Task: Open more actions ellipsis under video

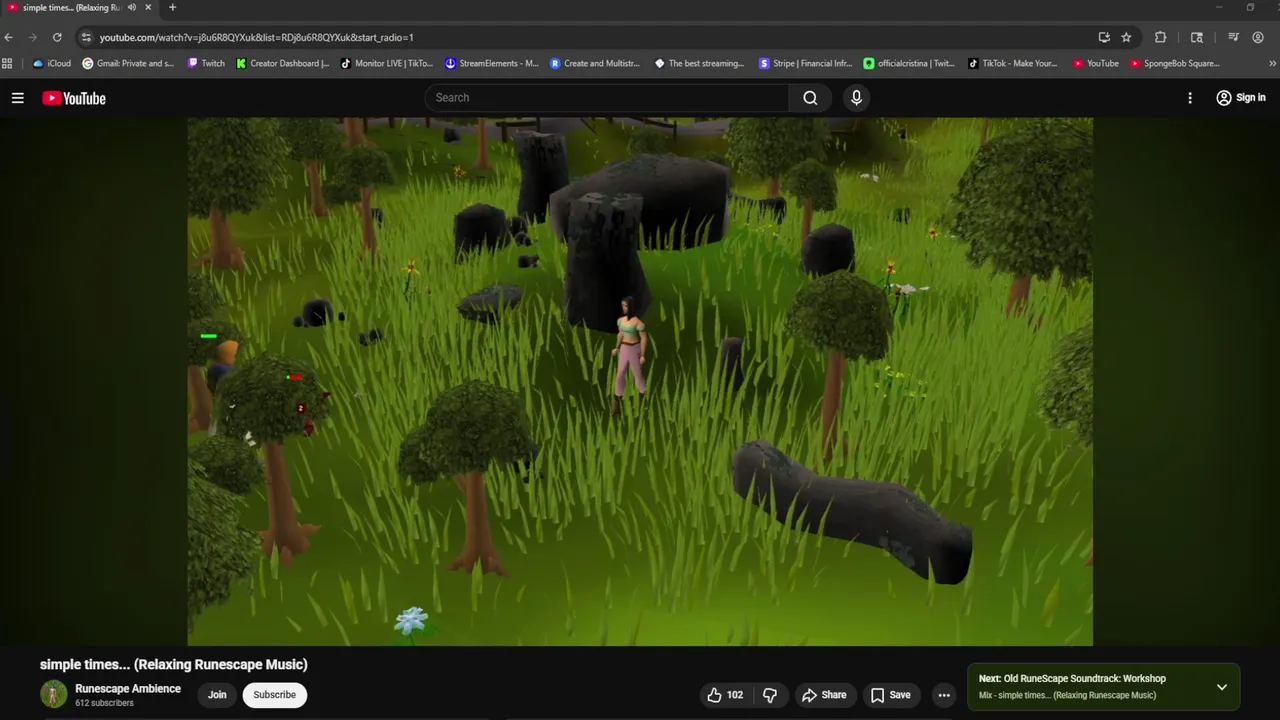Action: [944, 695]
